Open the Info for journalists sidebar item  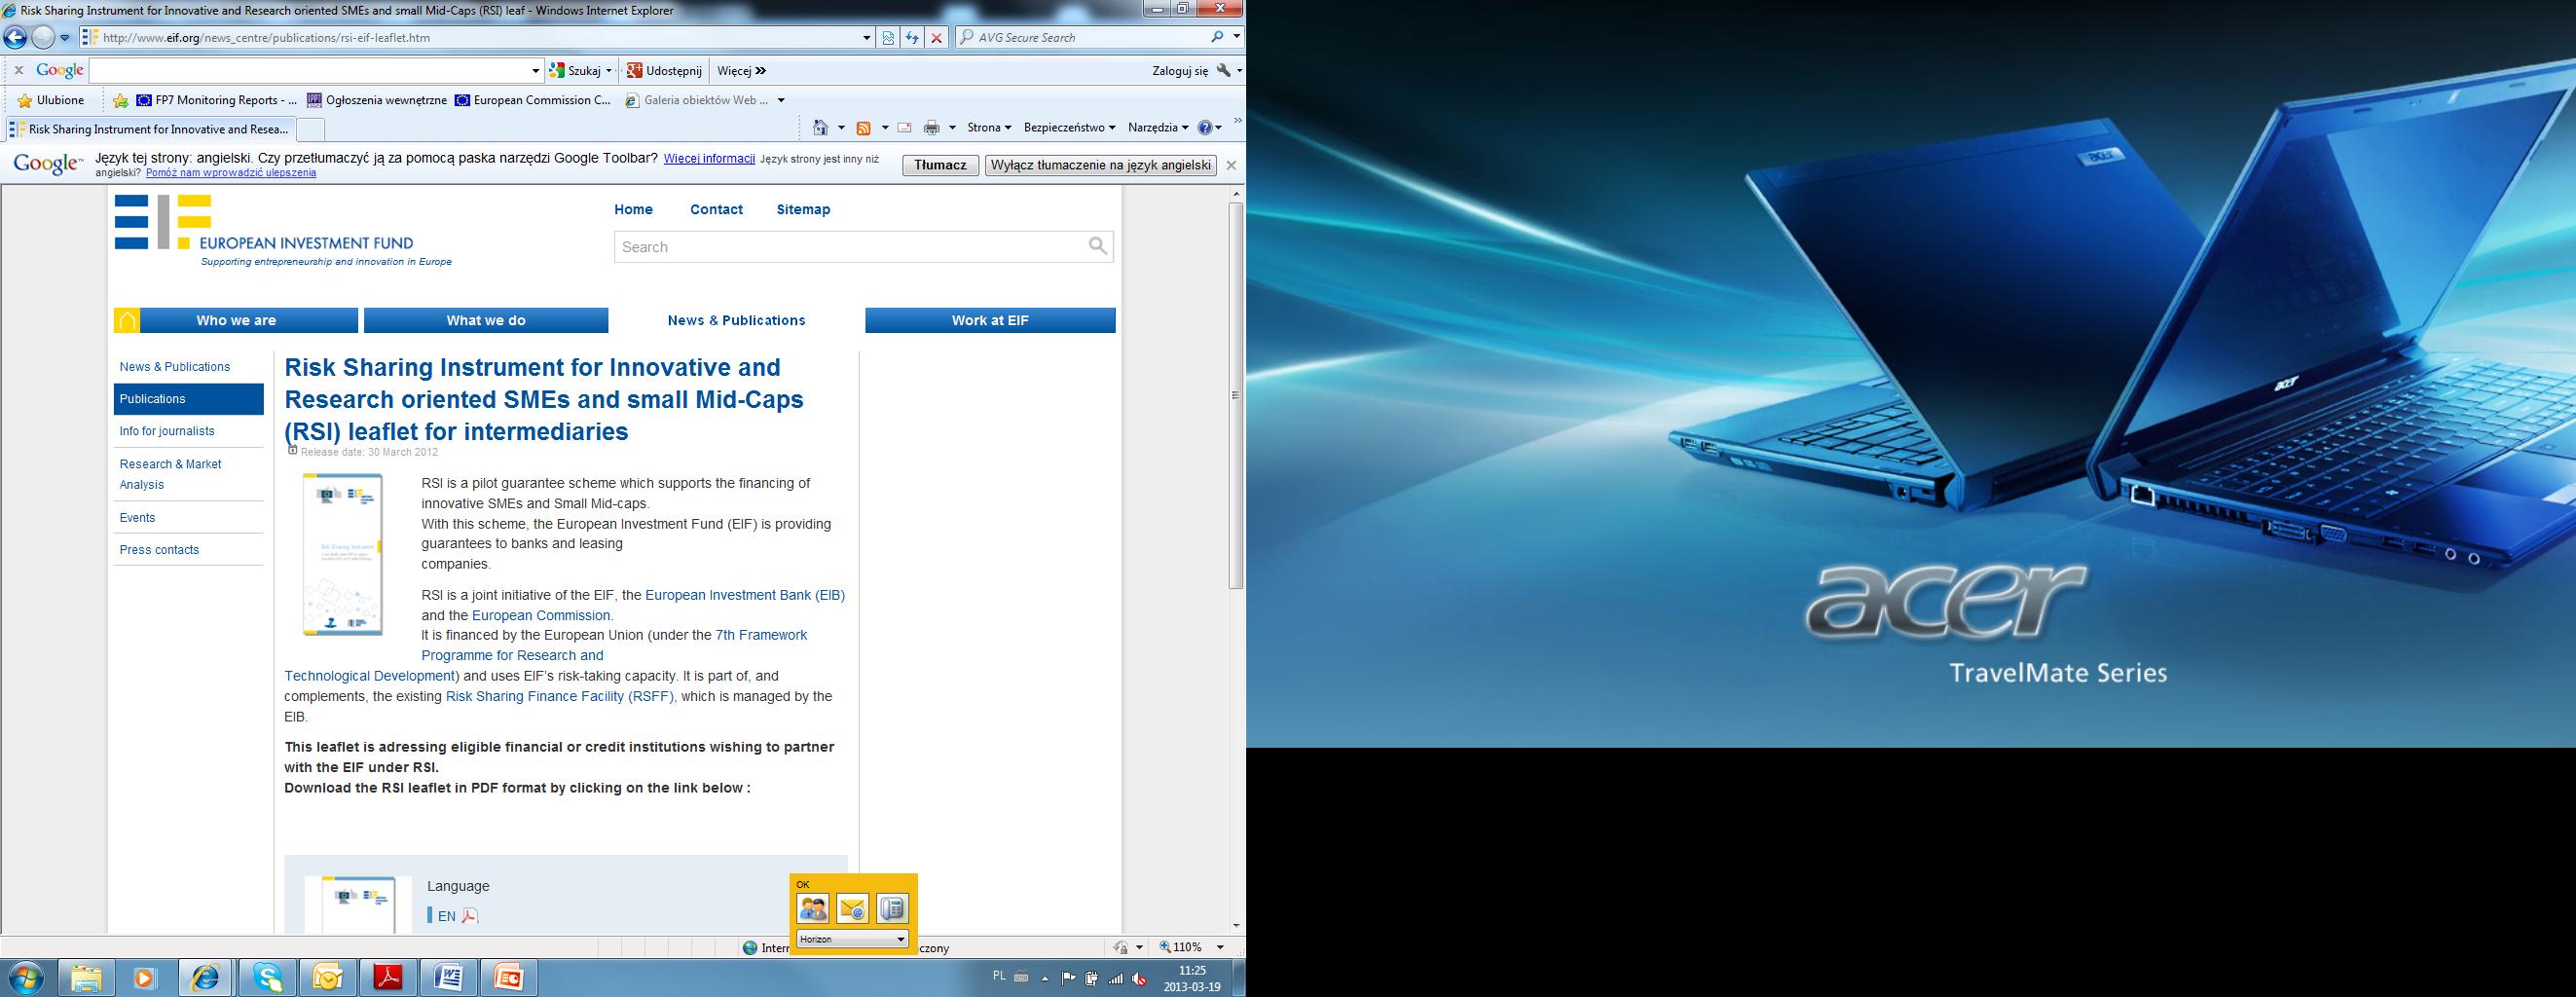click(167, 431)
